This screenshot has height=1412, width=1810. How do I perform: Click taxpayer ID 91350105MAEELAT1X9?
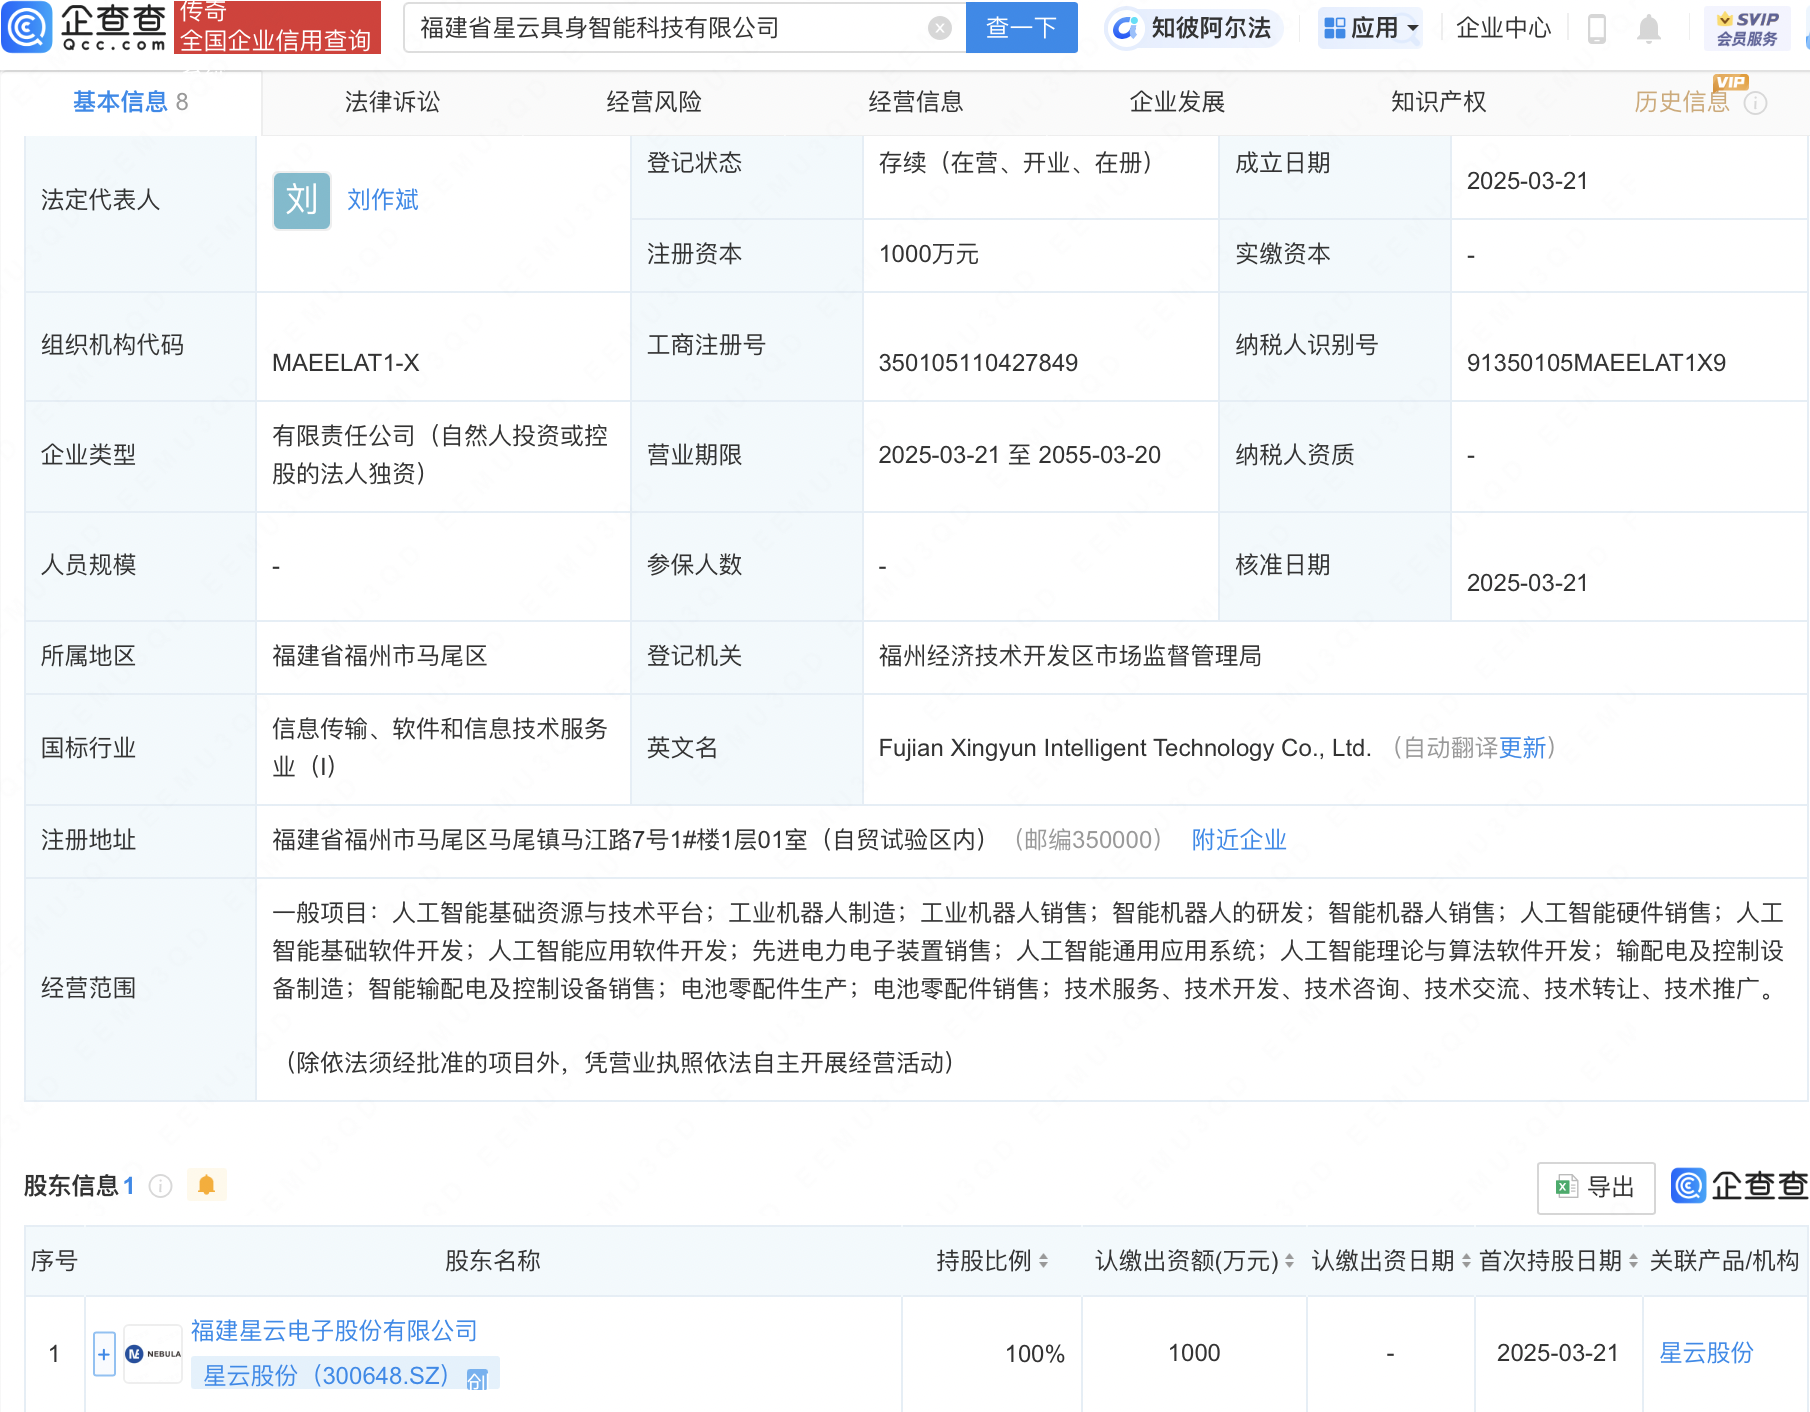1596,363
